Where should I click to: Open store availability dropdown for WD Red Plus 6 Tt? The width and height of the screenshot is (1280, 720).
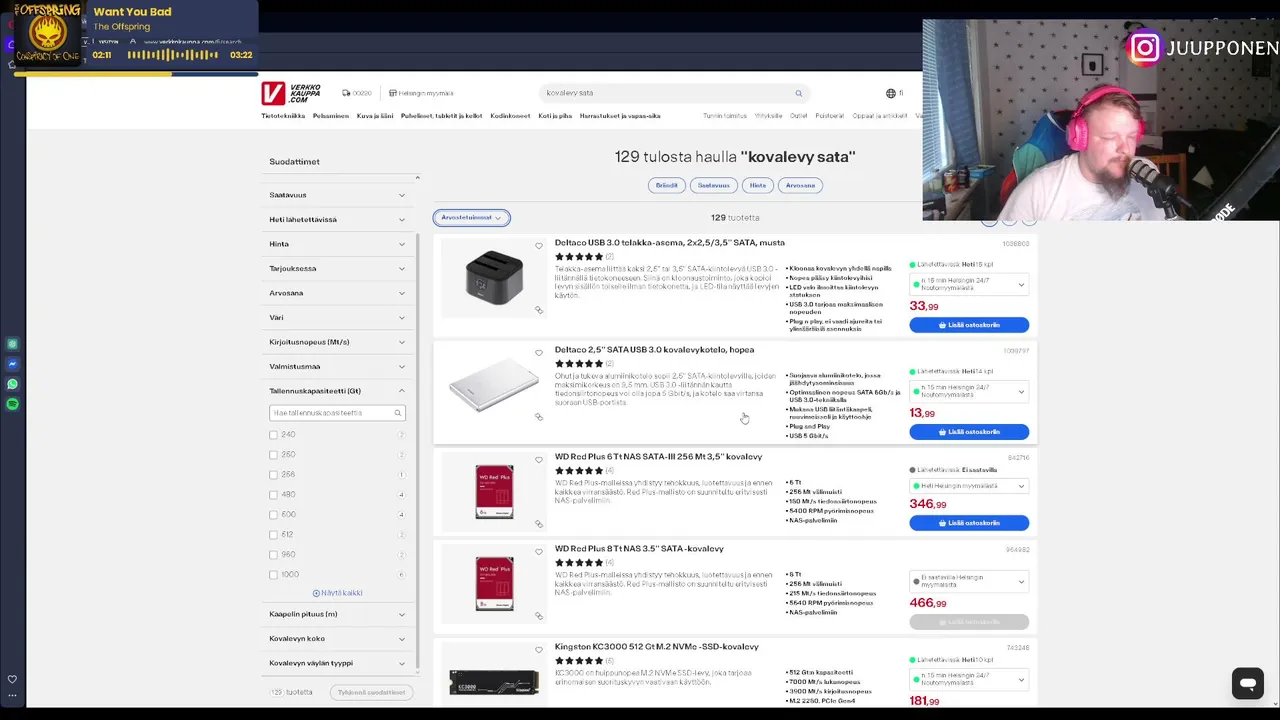coord(968,486)
